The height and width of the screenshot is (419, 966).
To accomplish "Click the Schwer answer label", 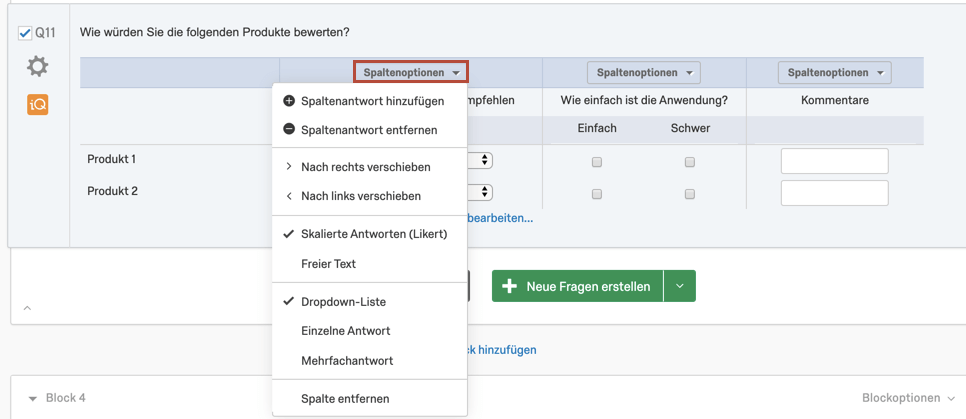I will 690,128.
